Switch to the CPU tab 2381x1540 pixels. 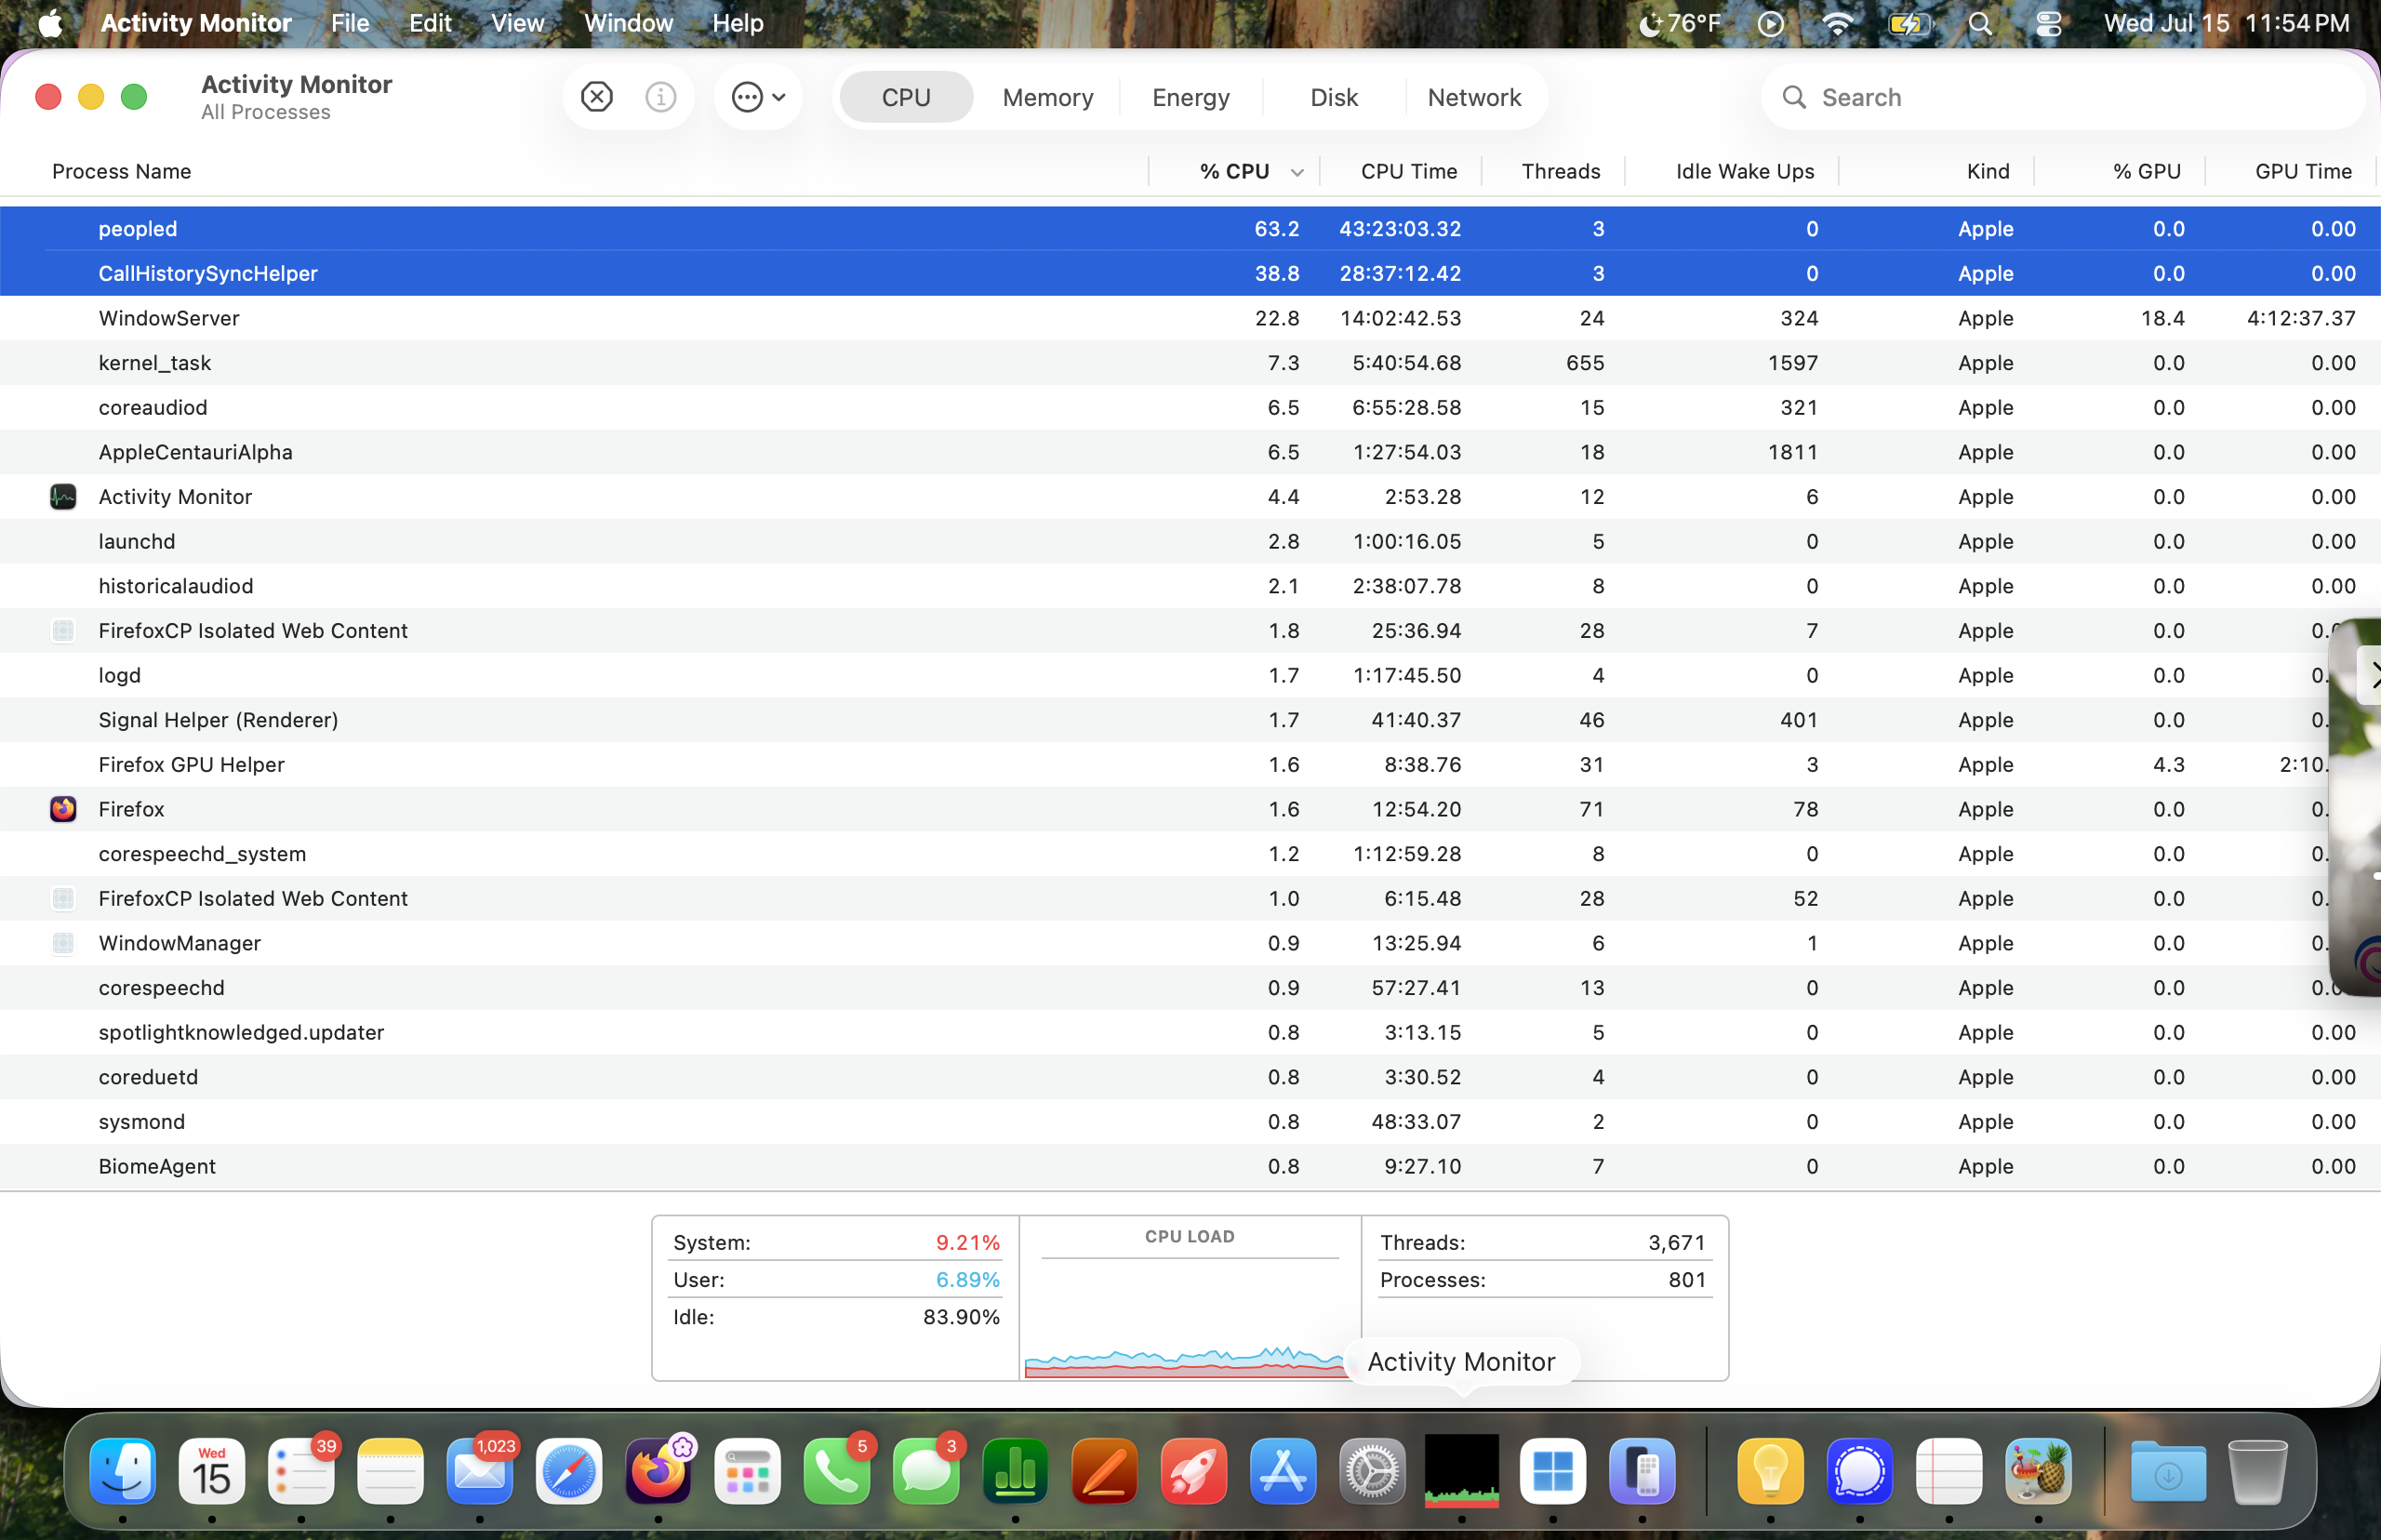[x=906, y=97]
